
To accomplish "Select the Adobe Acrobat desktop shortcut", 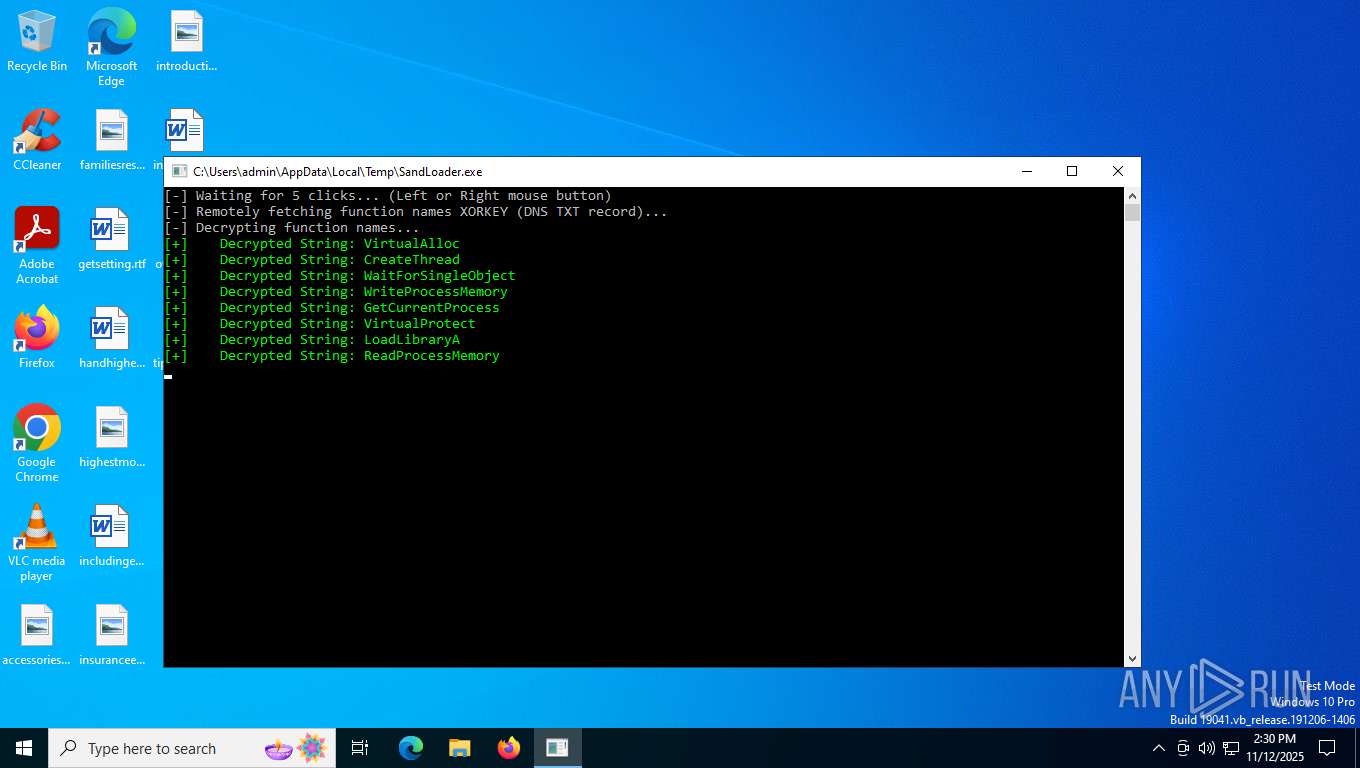I will 37,246.
